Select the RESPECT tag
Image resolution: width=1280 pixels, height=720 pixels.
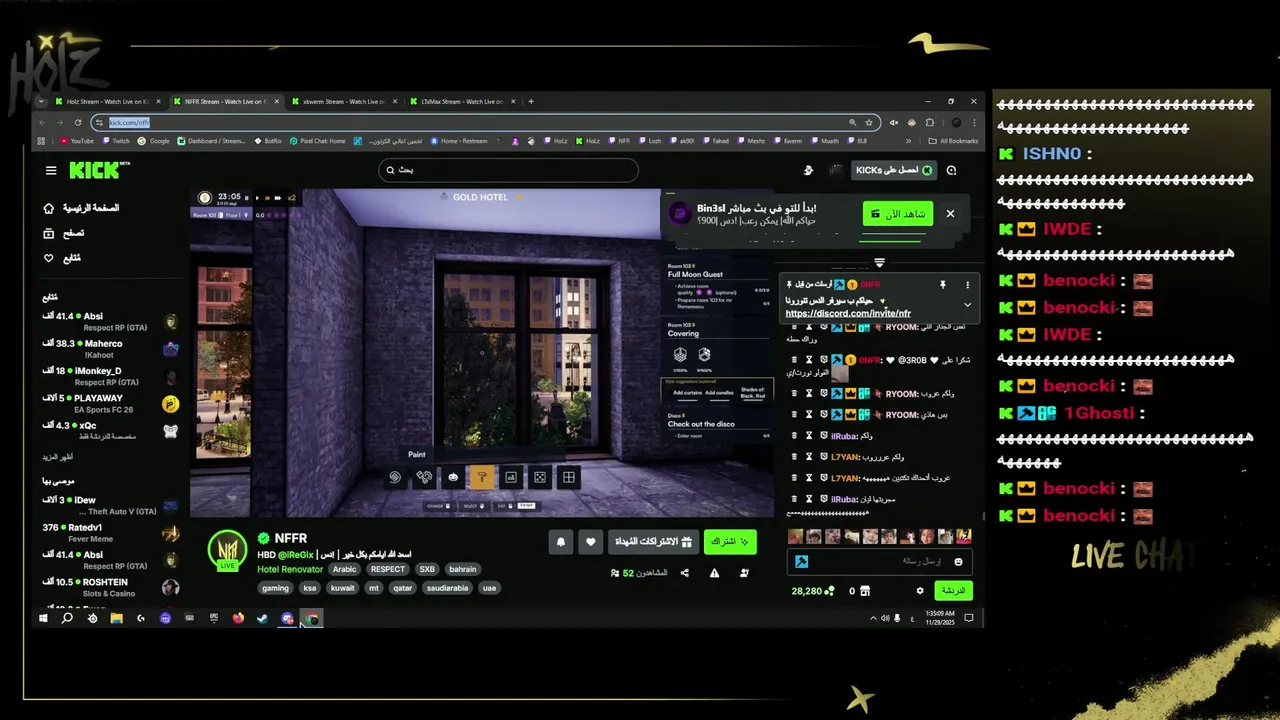tap(388, 569)
